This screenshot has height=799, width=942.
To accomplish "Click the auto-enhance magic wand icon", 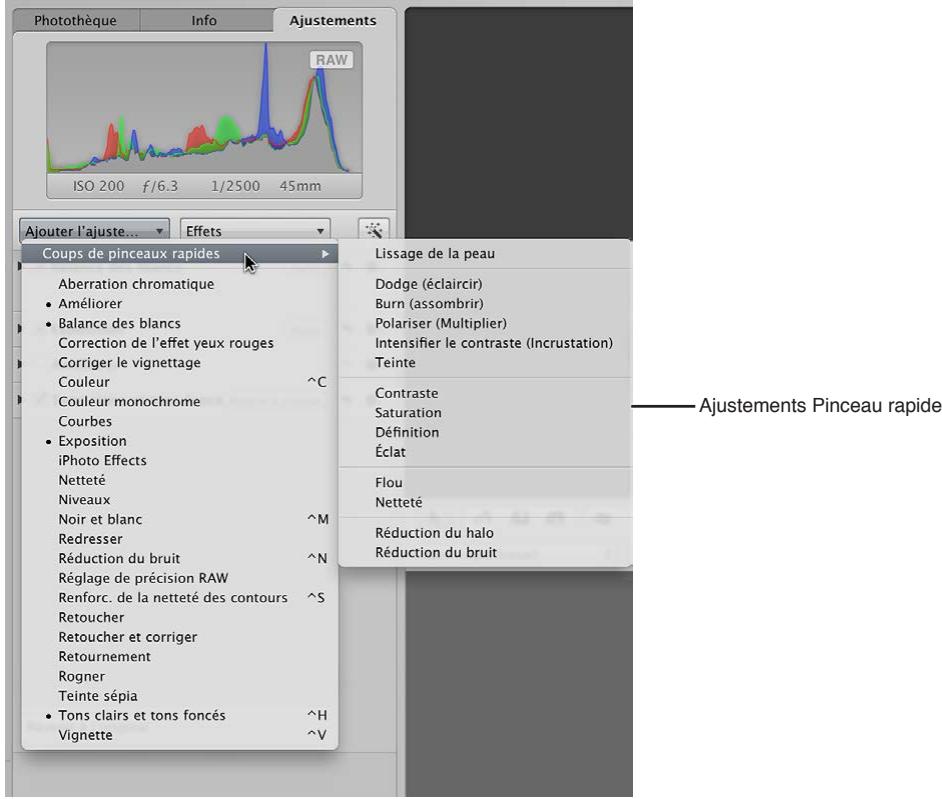I will point(374,231).
